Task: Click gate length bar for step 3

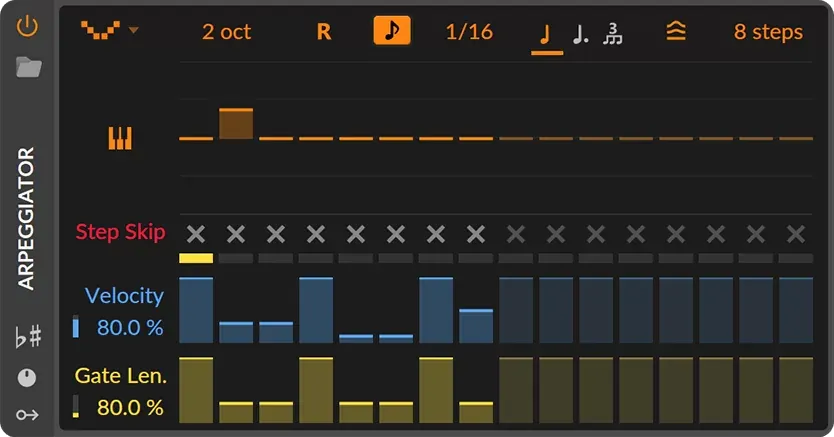Action: pos(276,413)
